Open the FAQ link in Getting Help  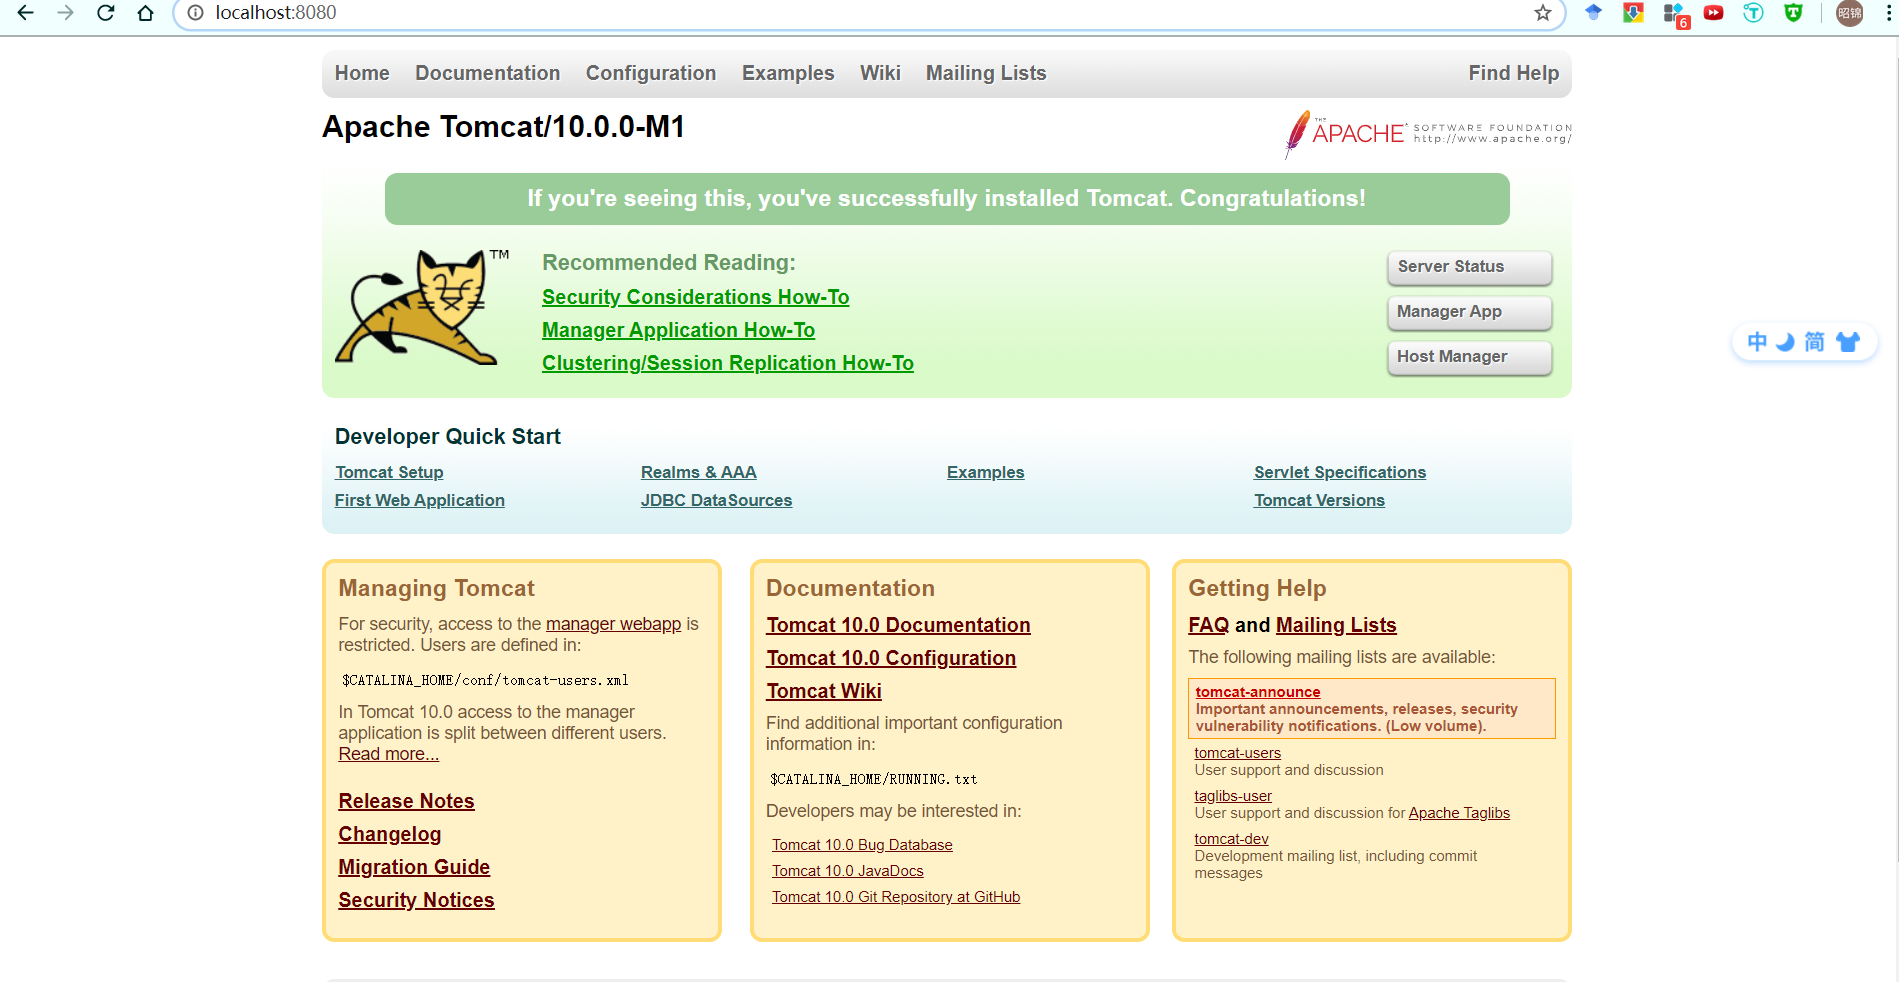point(1208,625)
